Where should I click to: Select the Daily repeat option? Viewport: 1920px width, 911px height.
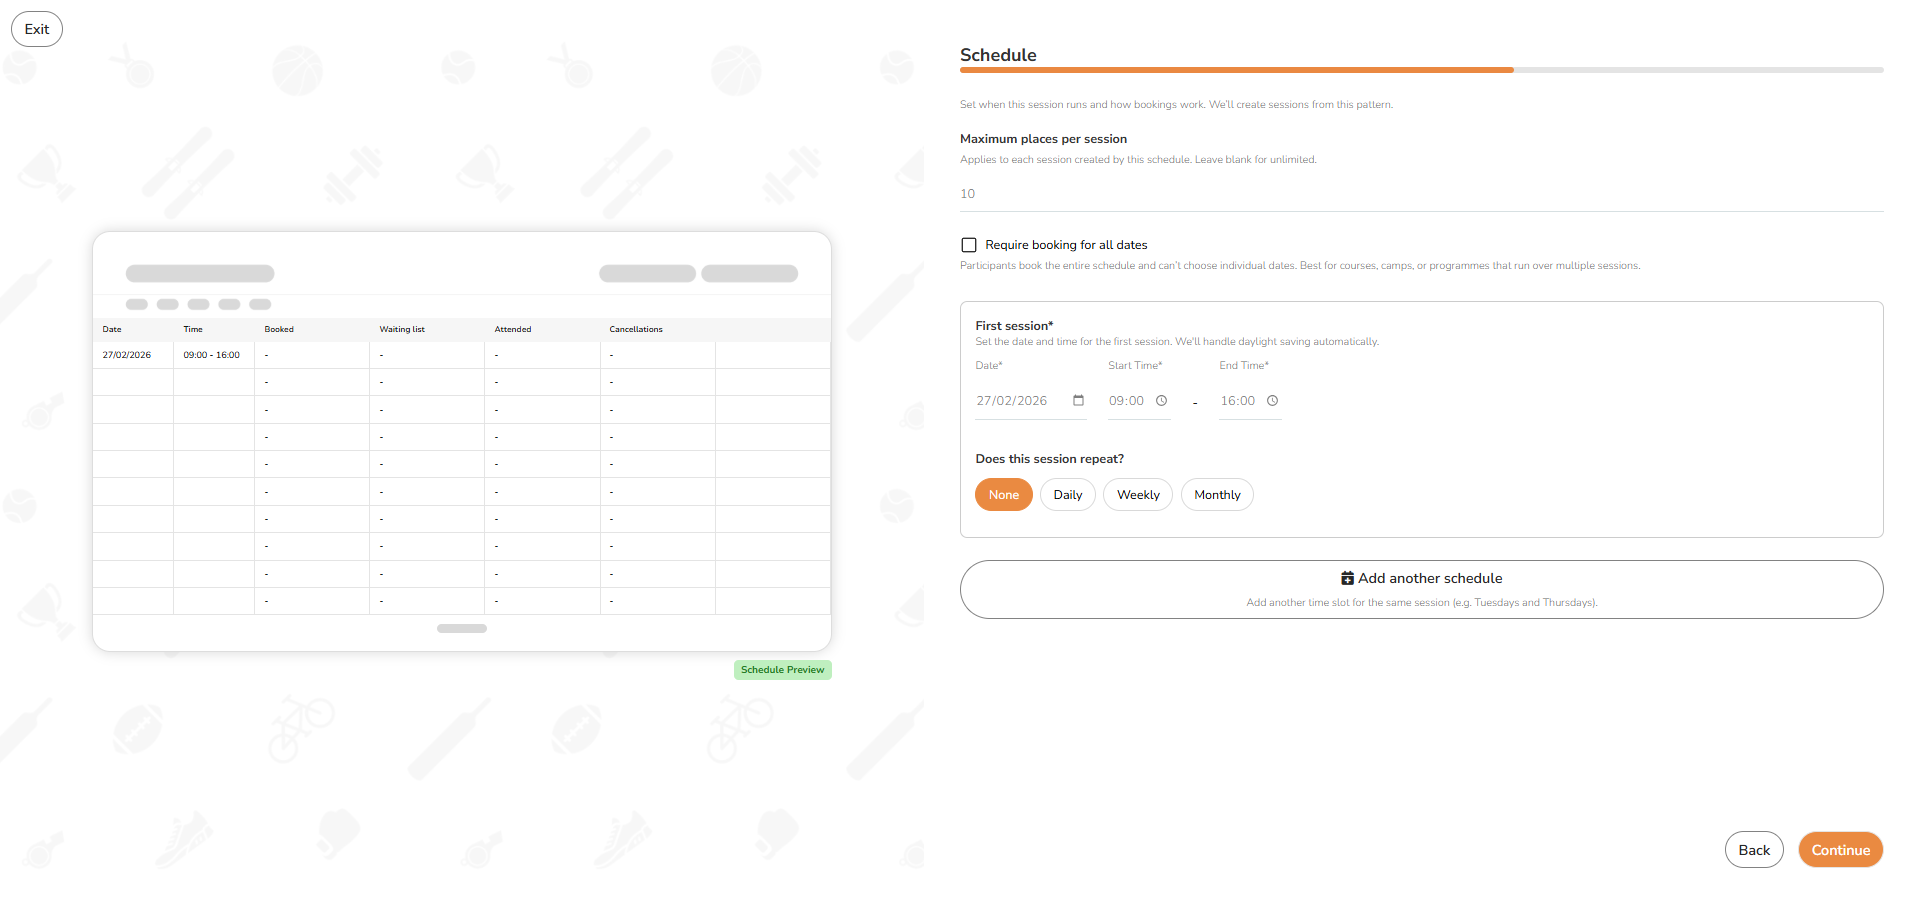1067,495
